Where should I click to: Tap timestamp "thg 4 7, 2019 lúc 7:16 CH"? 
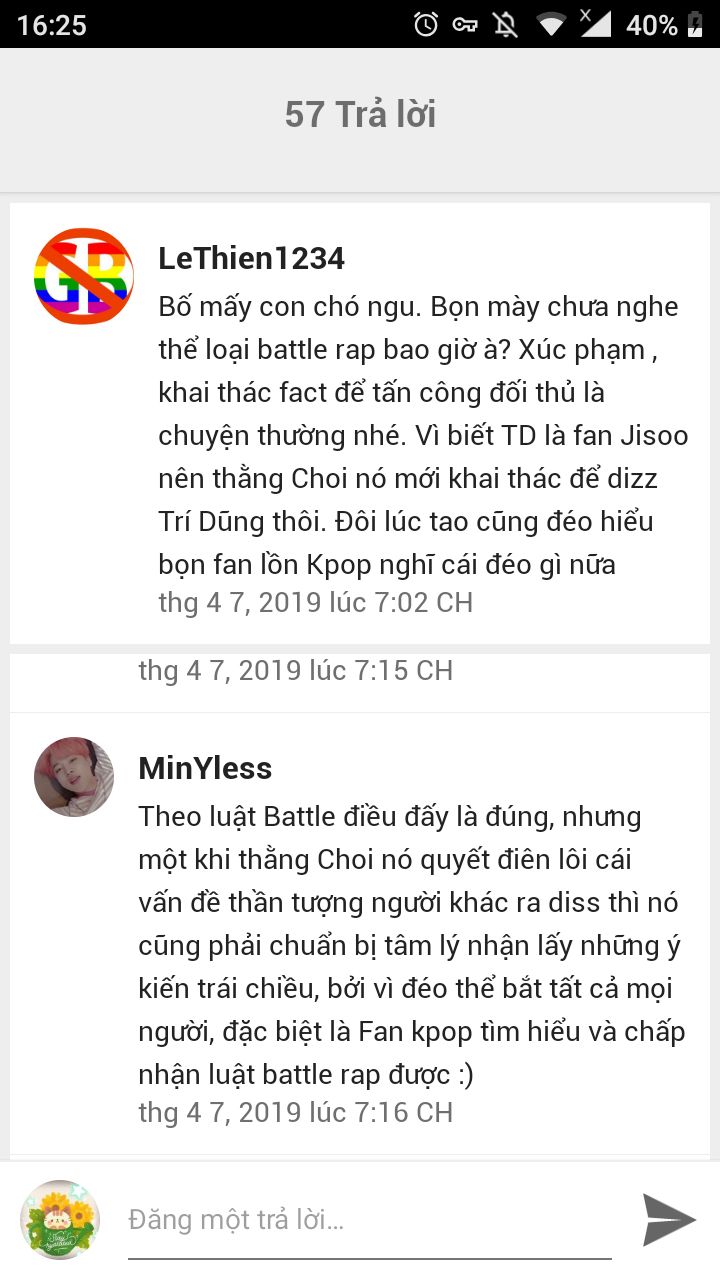pos(295,1112)
